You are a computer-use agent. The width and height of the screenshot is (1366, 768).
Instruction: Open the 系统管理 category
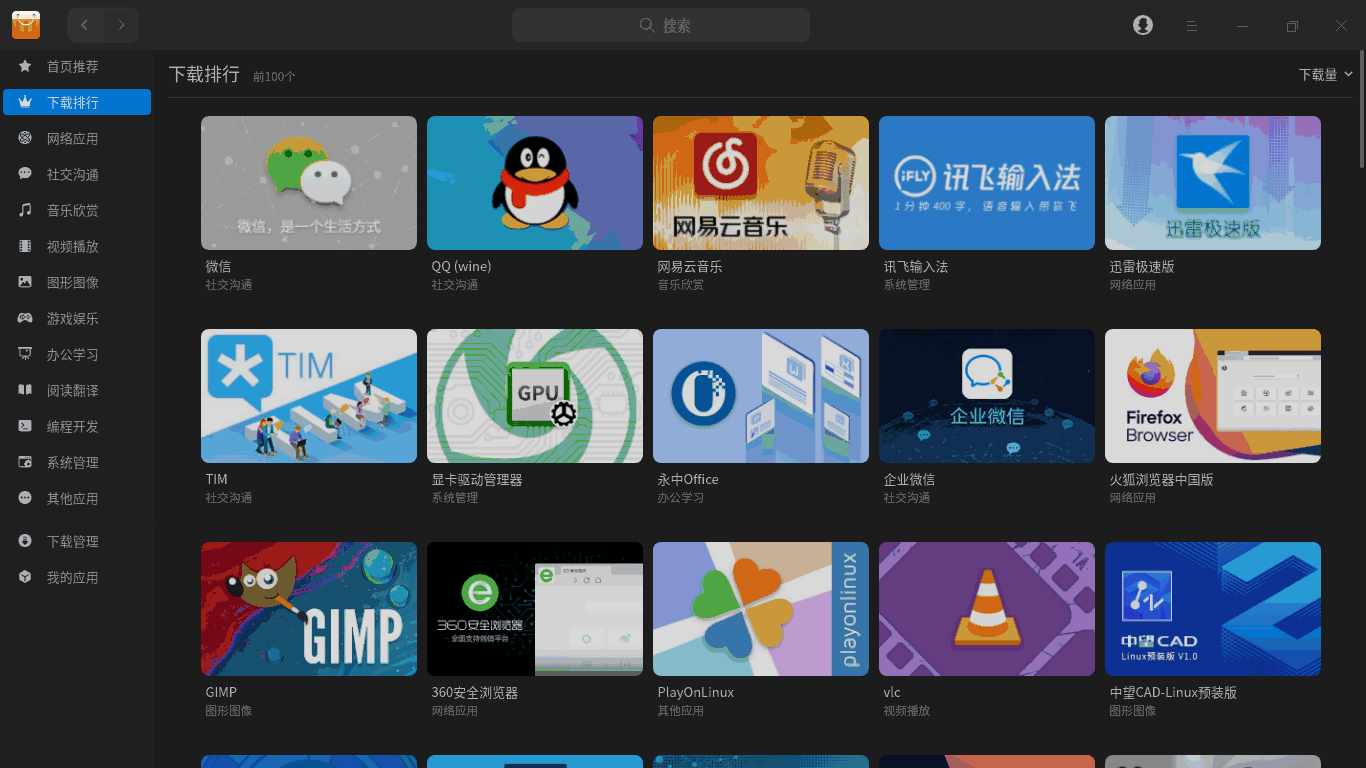[x=77, y=462]
